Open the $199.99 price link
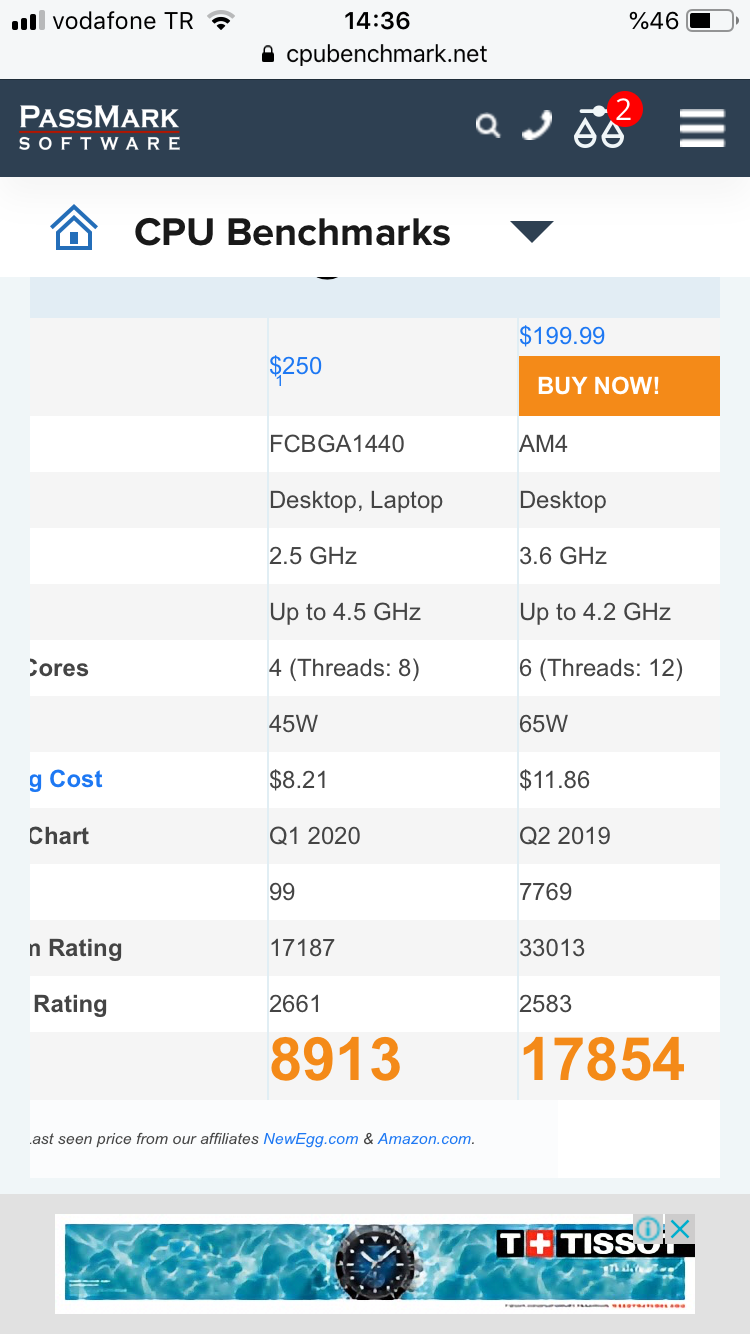 pos(562,336)
